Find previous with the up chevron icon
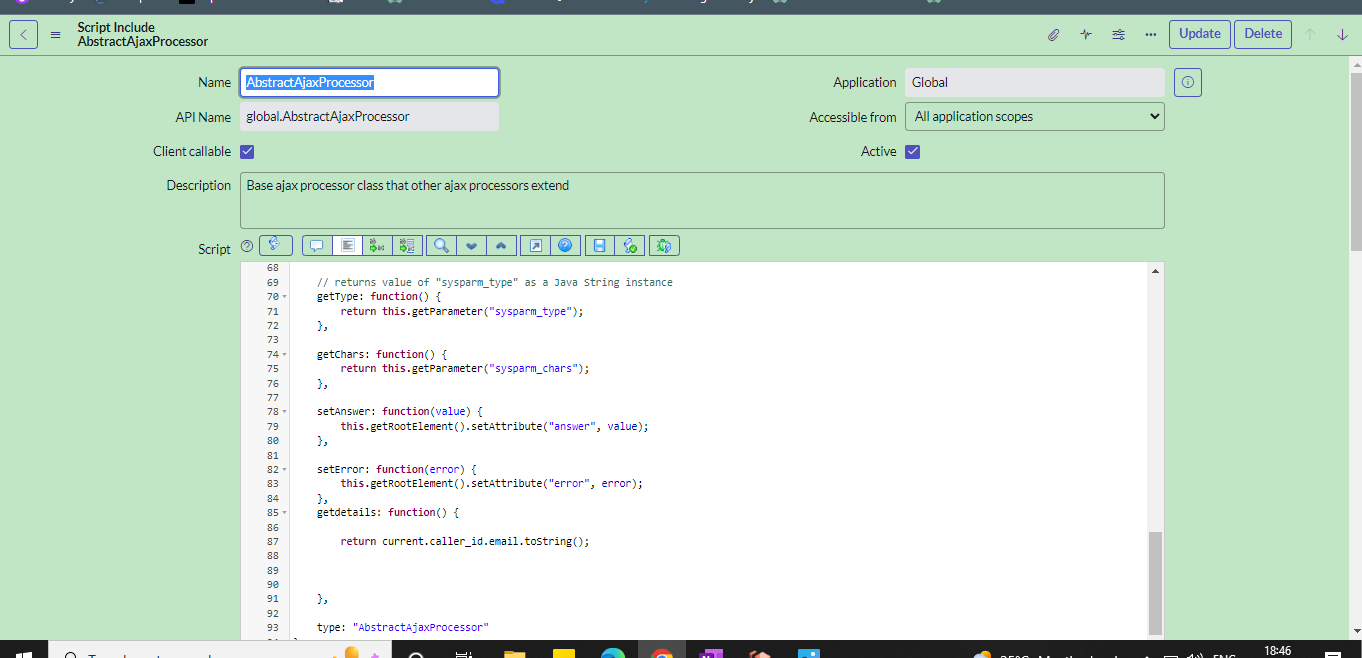The width and height of the screenshot is (1362, 658). (x=501, y=245)
